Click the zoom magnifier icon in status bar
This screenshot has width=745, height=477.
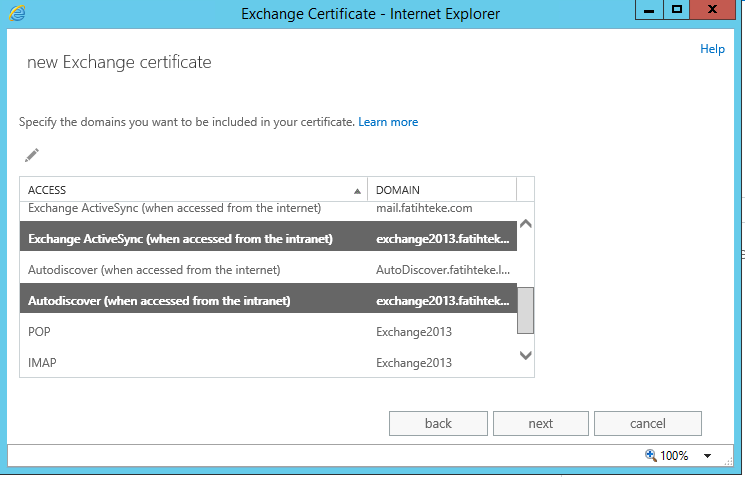click(651, 455)
